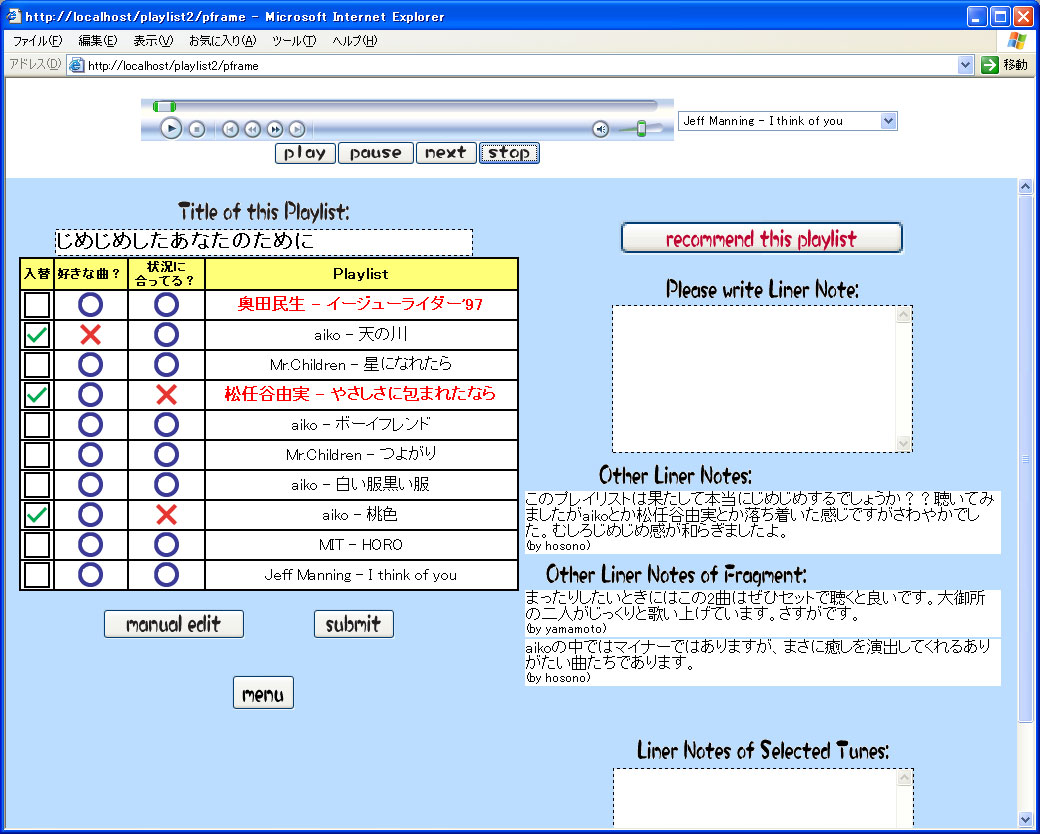Click the Liner Notes of Selected Tunes text area

point(755,798)
